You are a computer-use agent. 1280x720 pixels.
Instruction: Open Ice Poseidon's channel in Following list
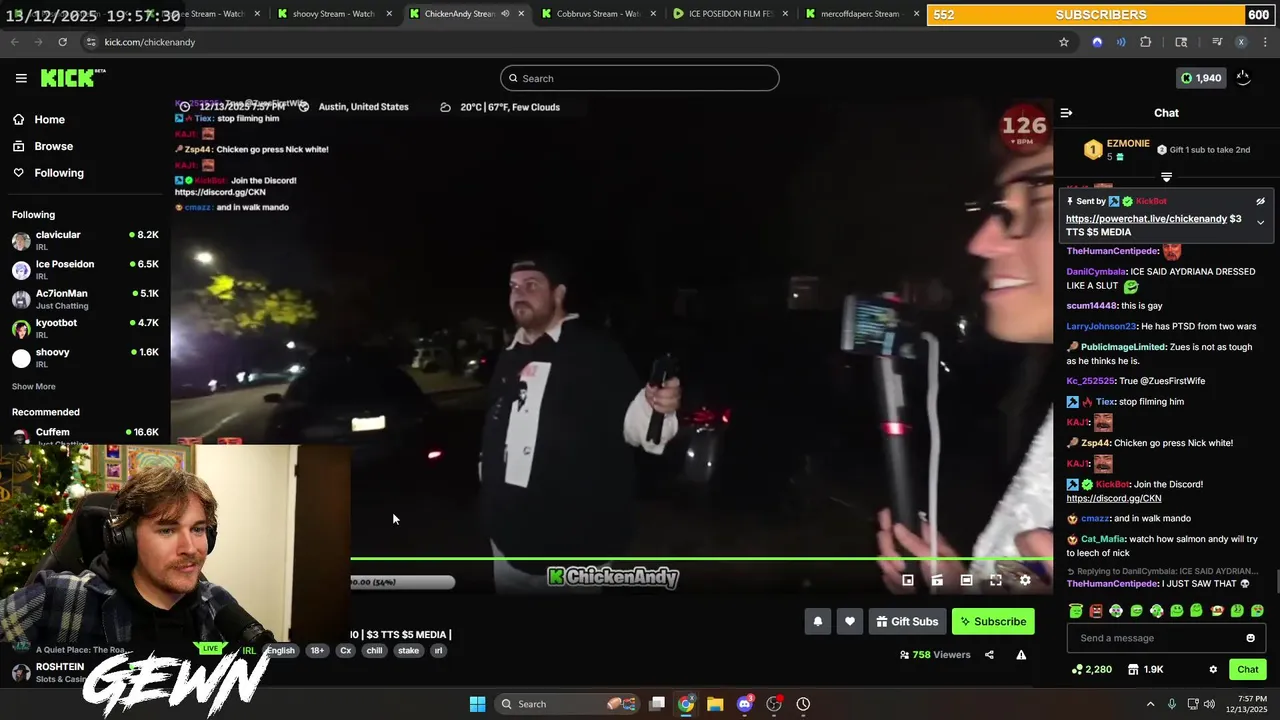[85, 269]
